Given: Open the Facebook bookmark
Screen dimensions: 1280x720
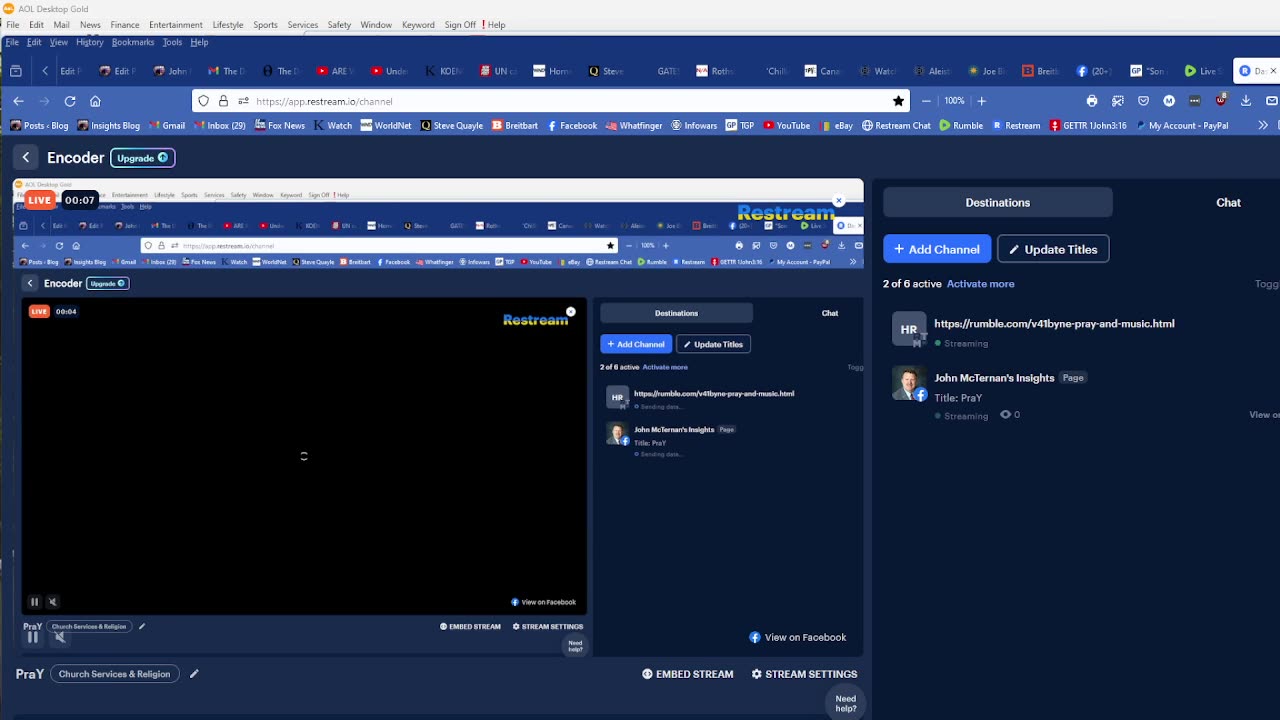Looking at the screenshot, I should tap(572, 125).
